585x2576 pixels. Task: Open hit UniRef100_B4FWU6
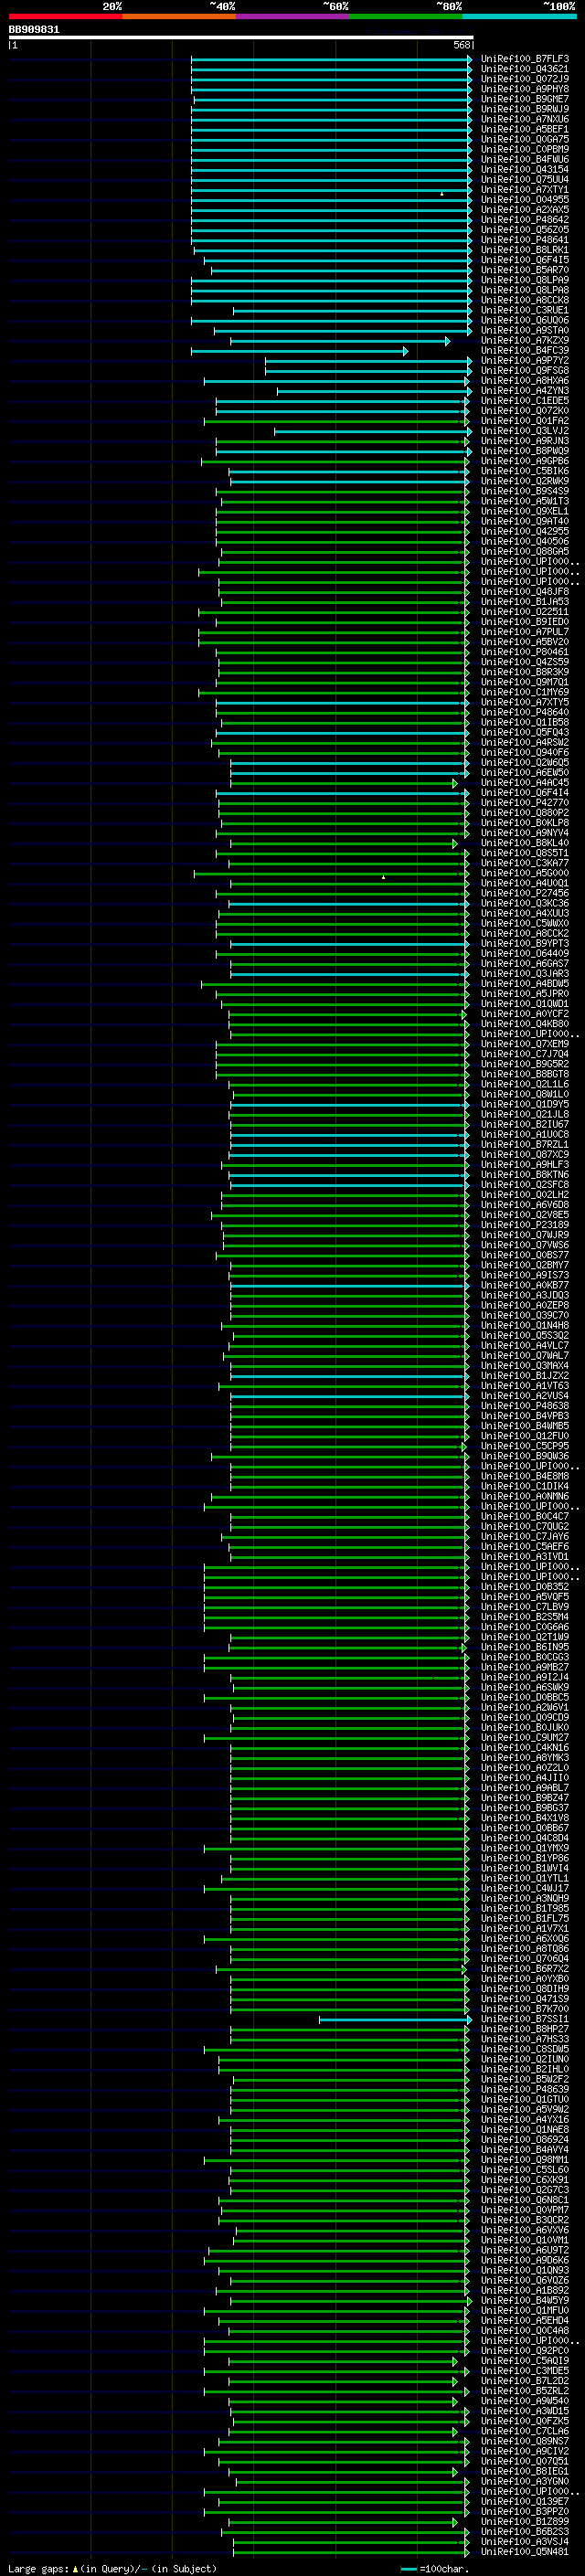[x=524, y=159]
